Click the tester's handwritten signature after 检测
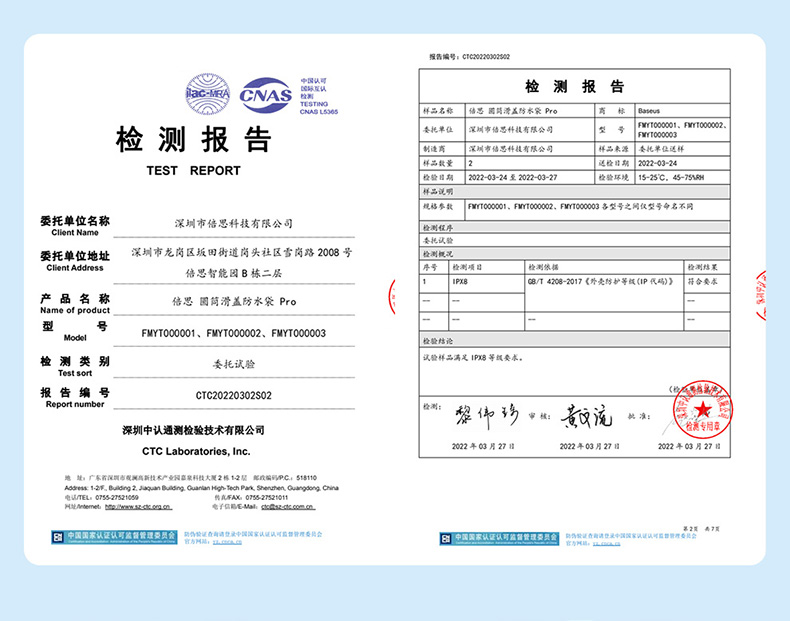The image size is (790, 621). tap(486, 416)
